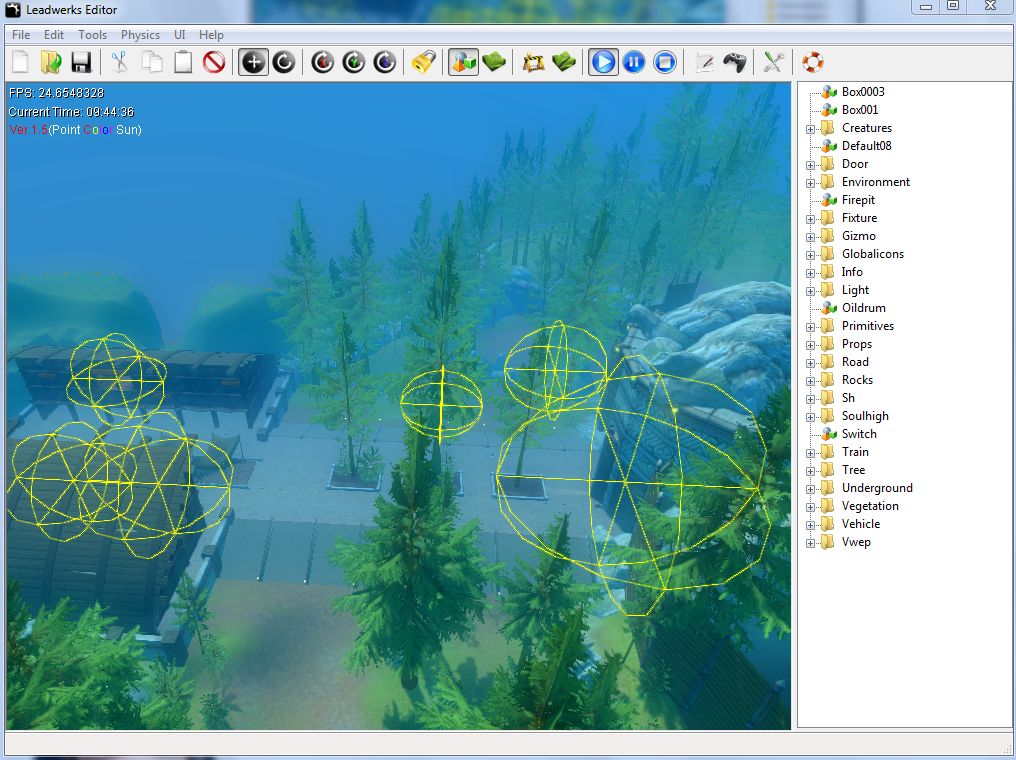Toggle the move tool plus icon
The height and width of the screenshot is (760, 1016).
[254, 62]
